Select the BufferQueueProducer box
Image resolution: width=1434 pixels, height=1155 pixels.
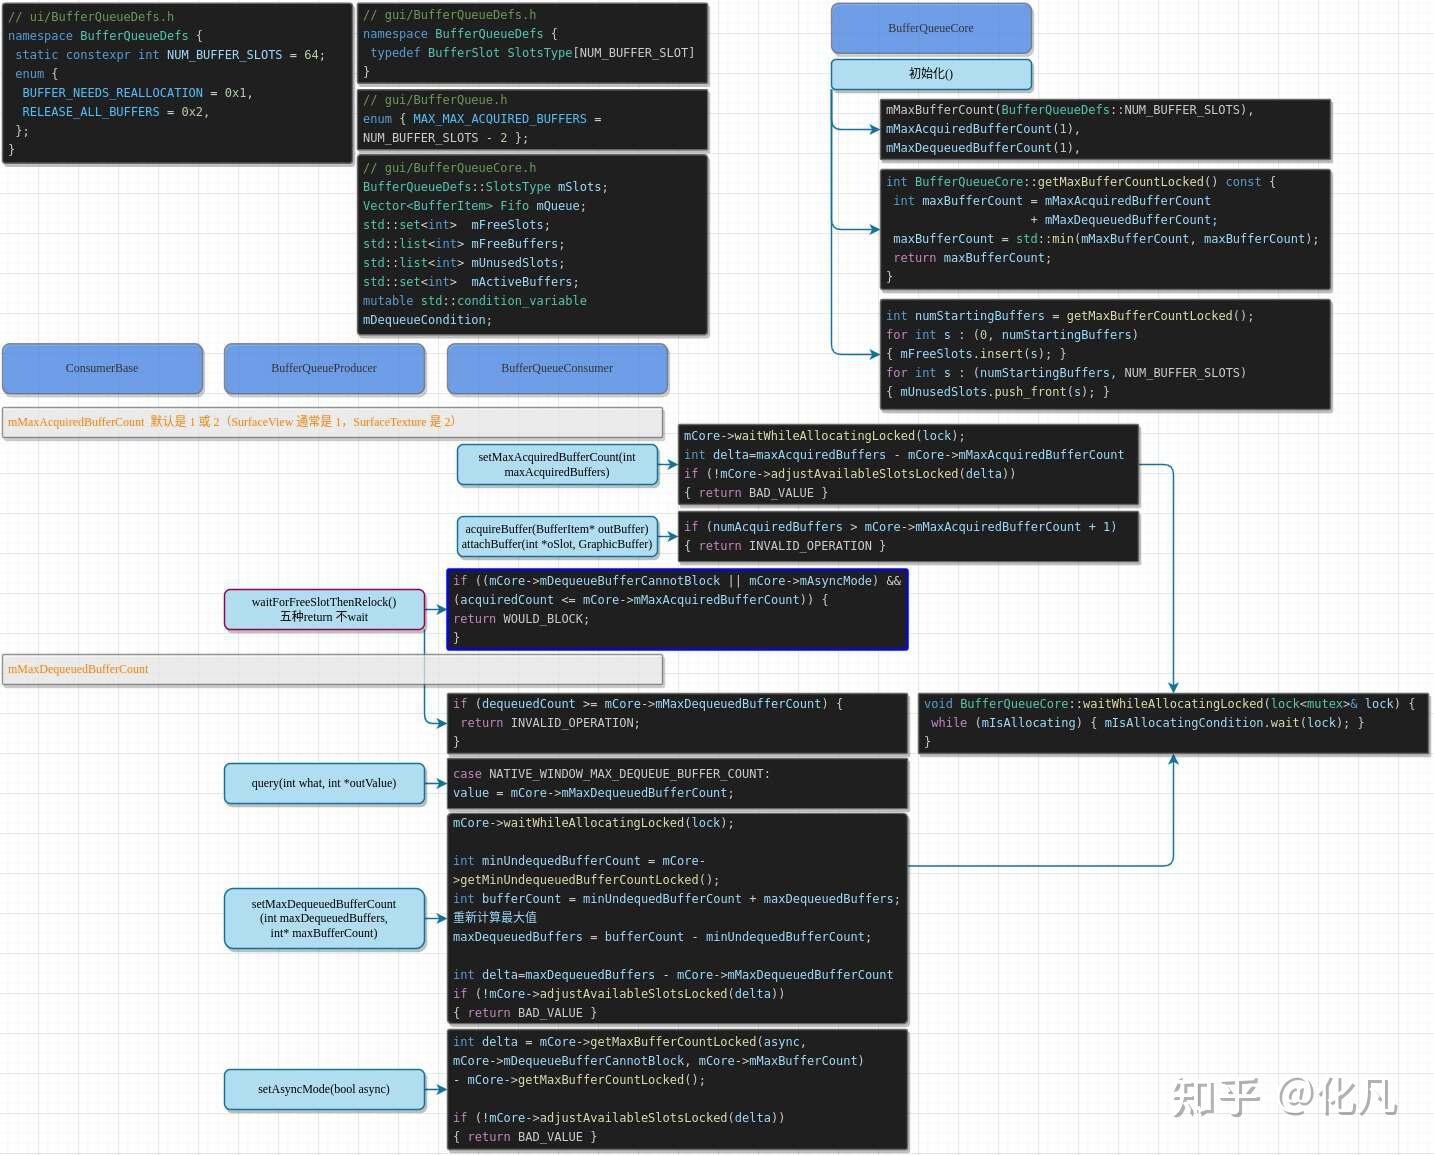[324, 368]
